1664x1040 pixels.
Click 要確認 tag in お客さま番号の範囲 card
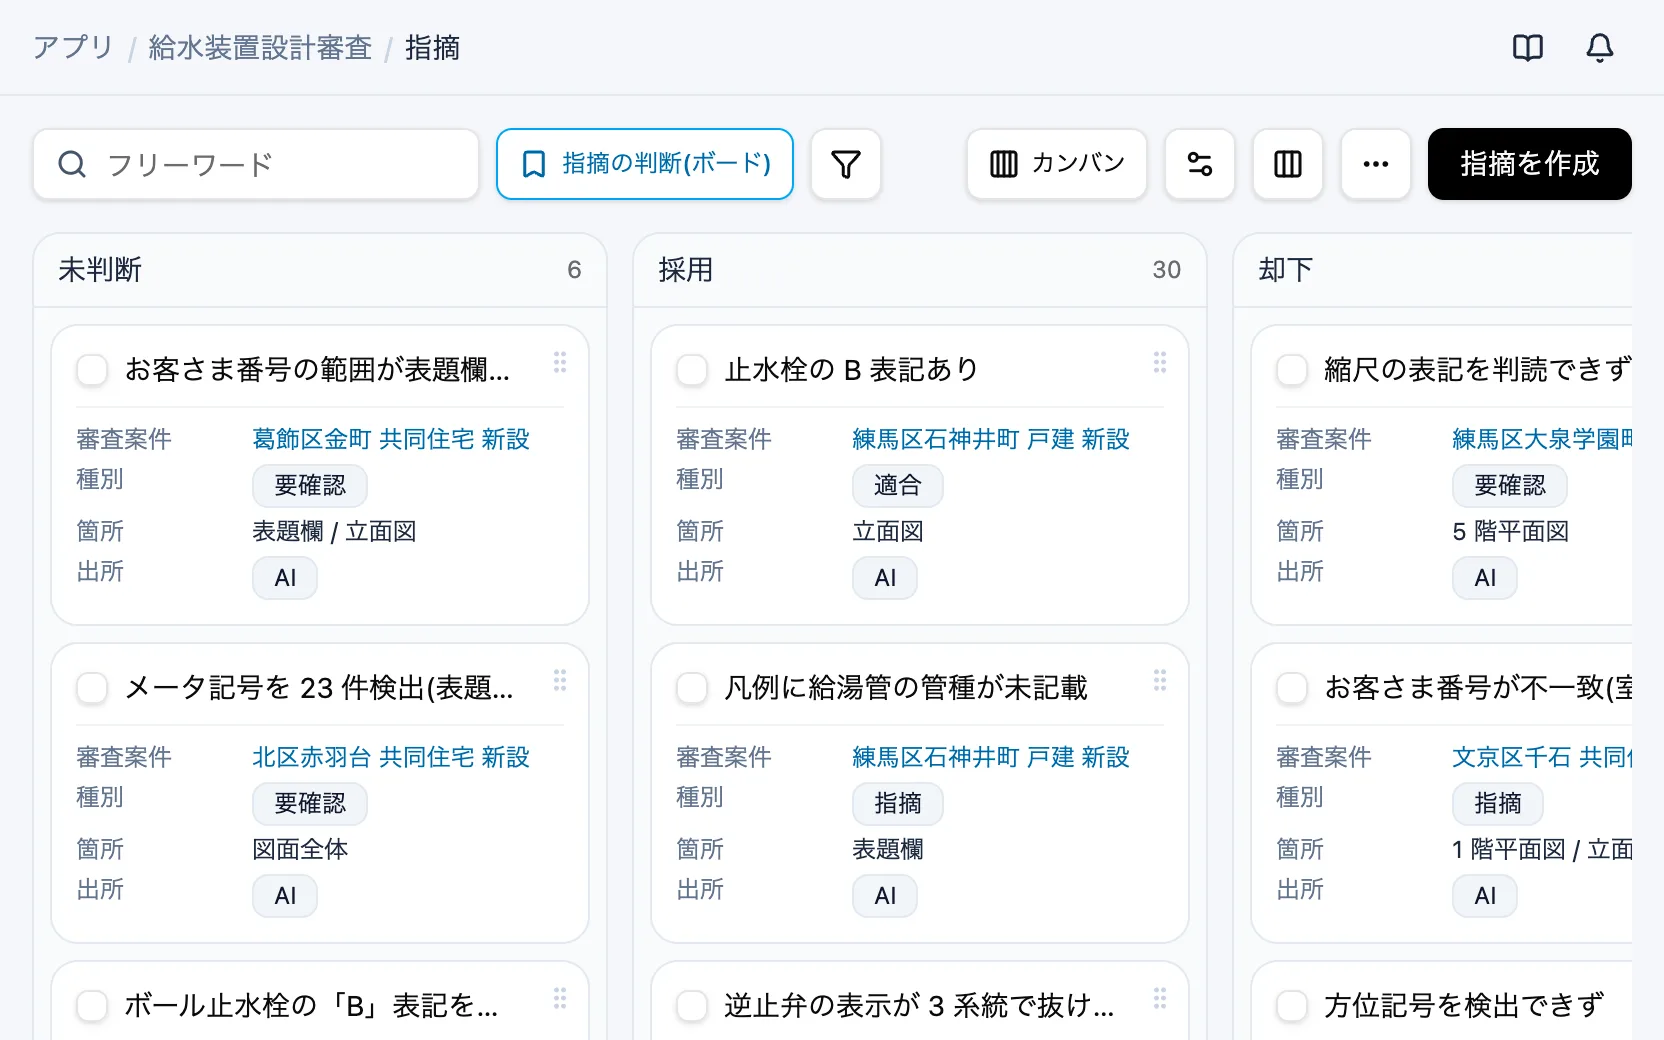coord(310,486)
